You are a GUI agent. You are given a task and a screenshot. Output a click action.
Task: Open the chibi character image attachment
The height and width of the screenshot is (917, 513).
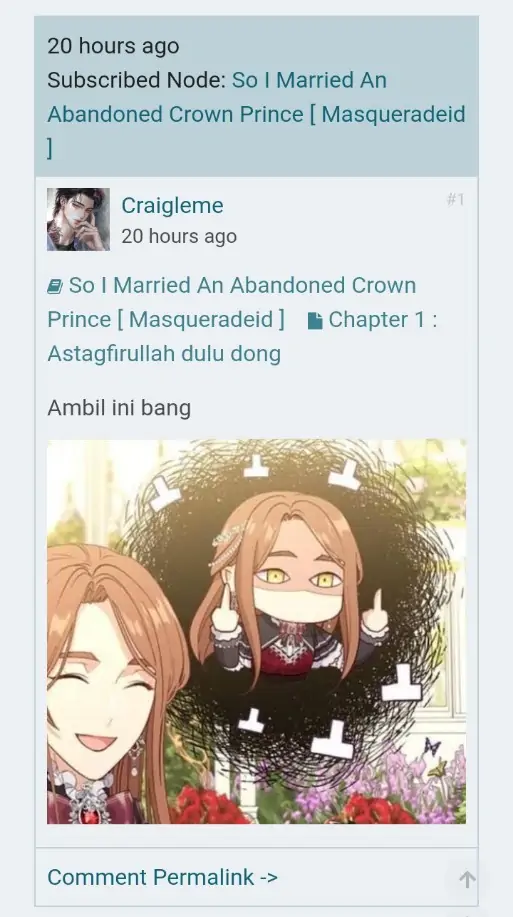[x=256, y=632]
